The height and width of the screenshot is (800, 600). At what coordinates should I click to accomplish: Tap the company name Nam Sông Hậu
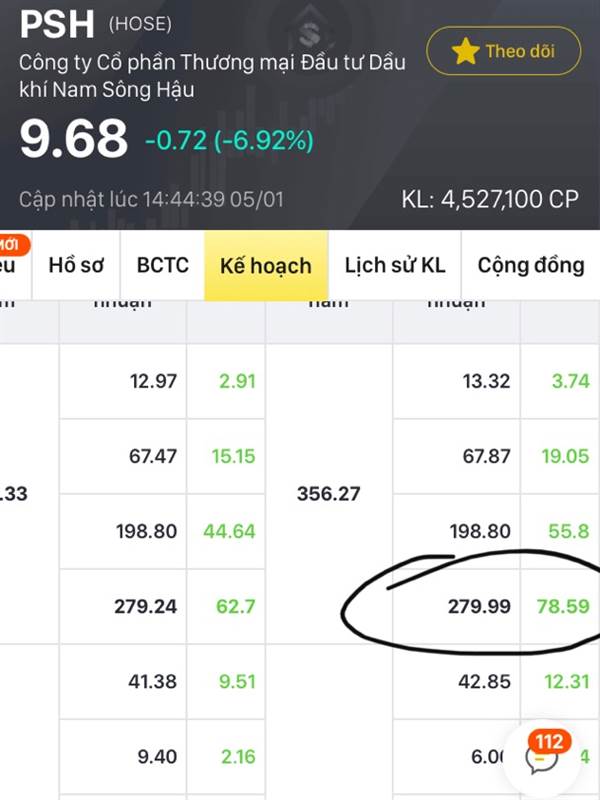click(x=212, y=76)
